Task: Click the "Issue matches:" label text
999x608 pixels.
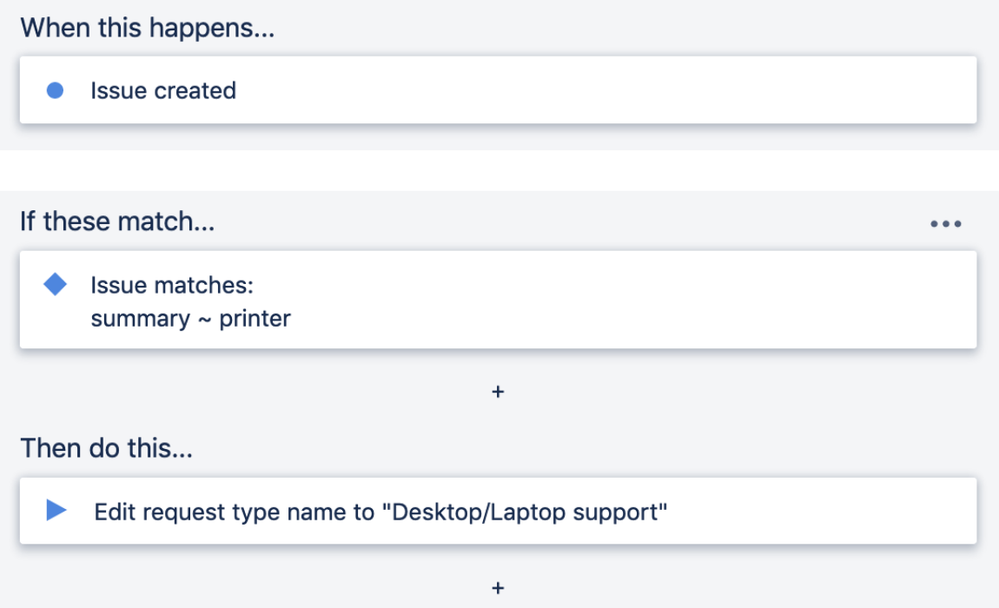Action: (x=172, y=286)
